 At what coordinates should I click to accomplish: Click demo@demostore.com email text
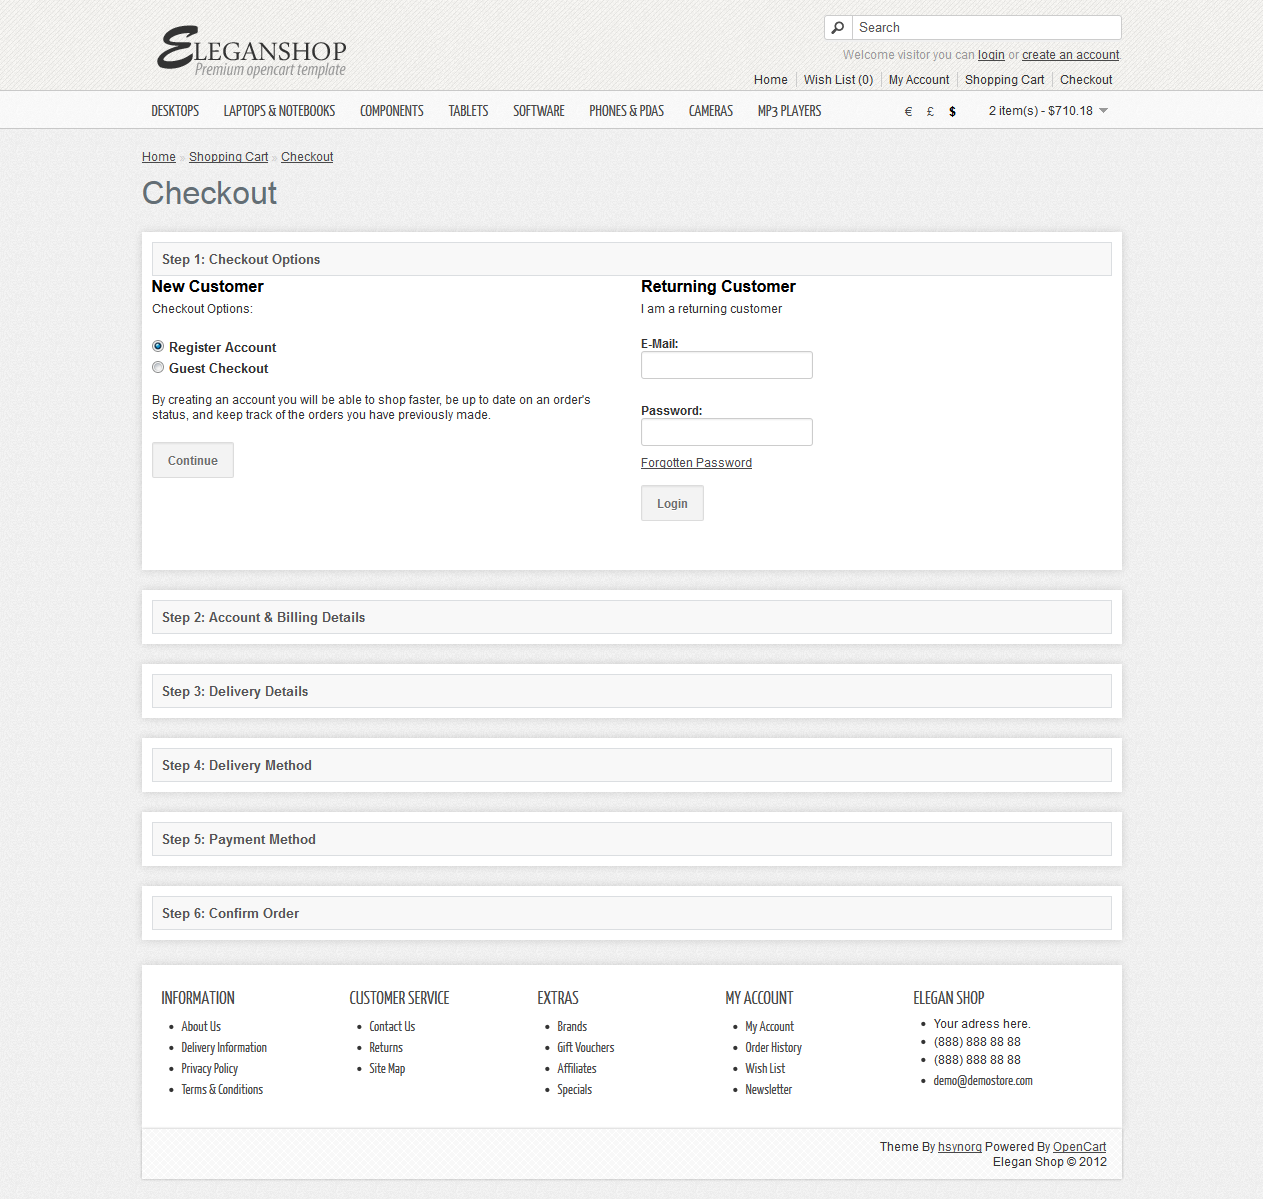[x=983, y=1081]
